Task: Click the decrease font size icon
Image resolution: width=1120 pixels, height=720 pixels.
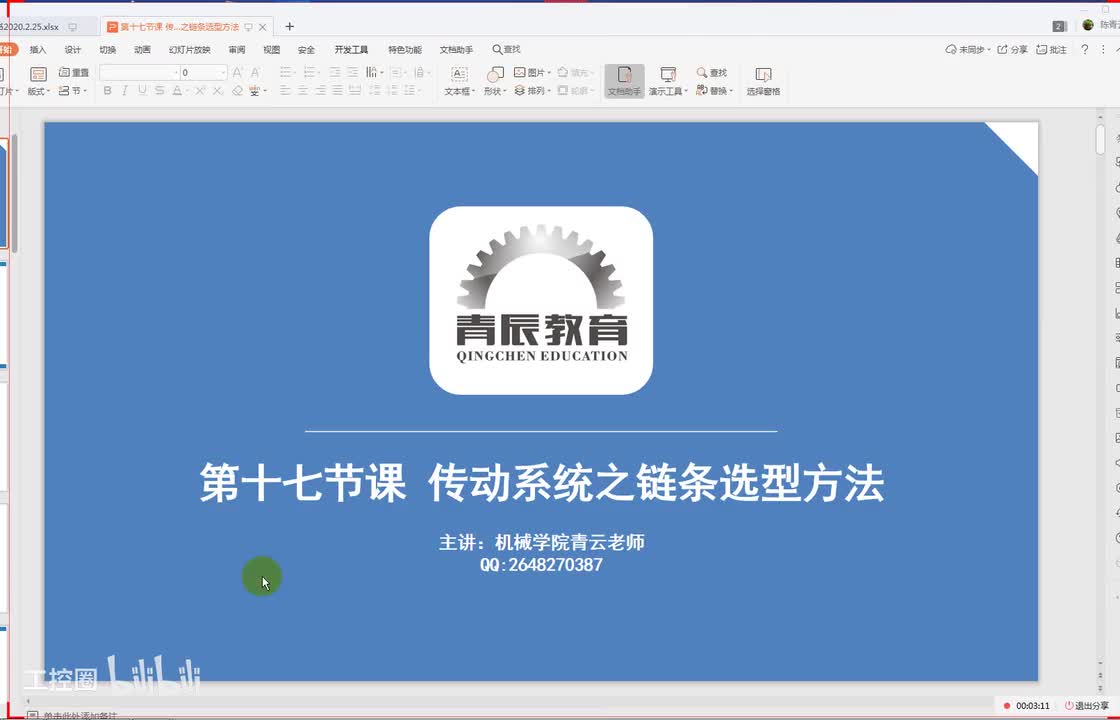Action: (255, 72)
